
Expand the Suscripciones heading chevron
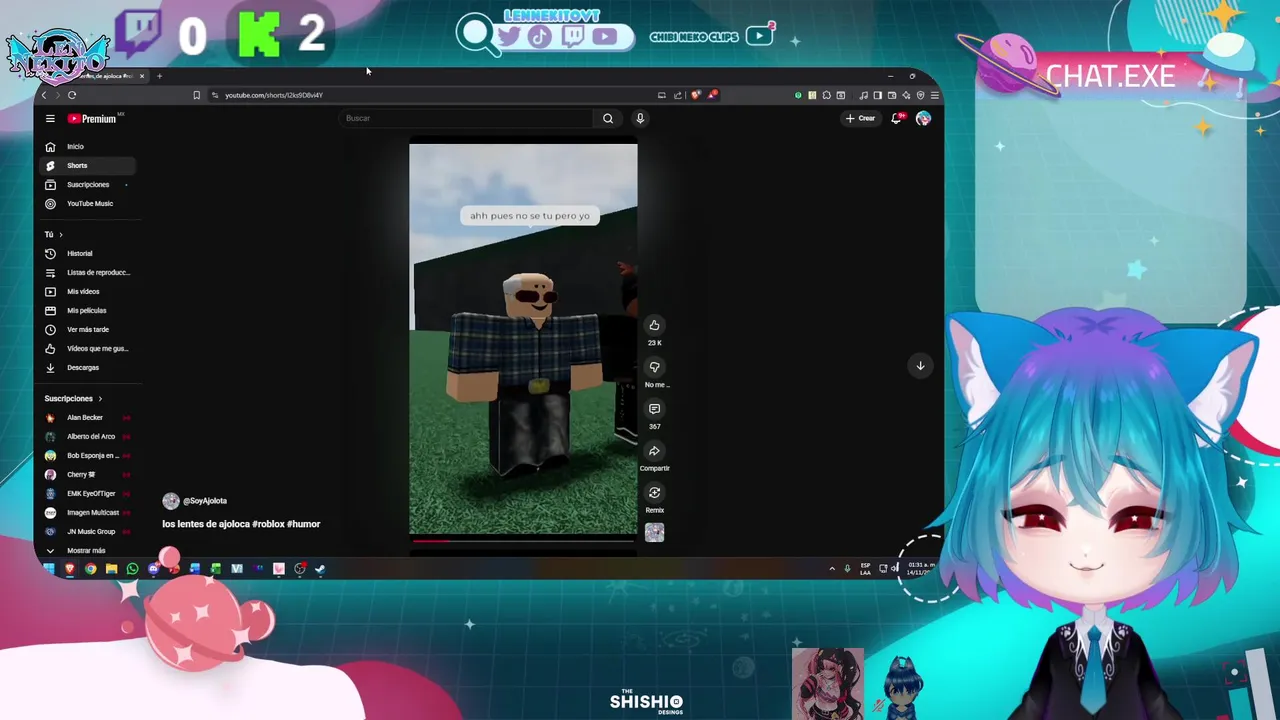[99, 398]
